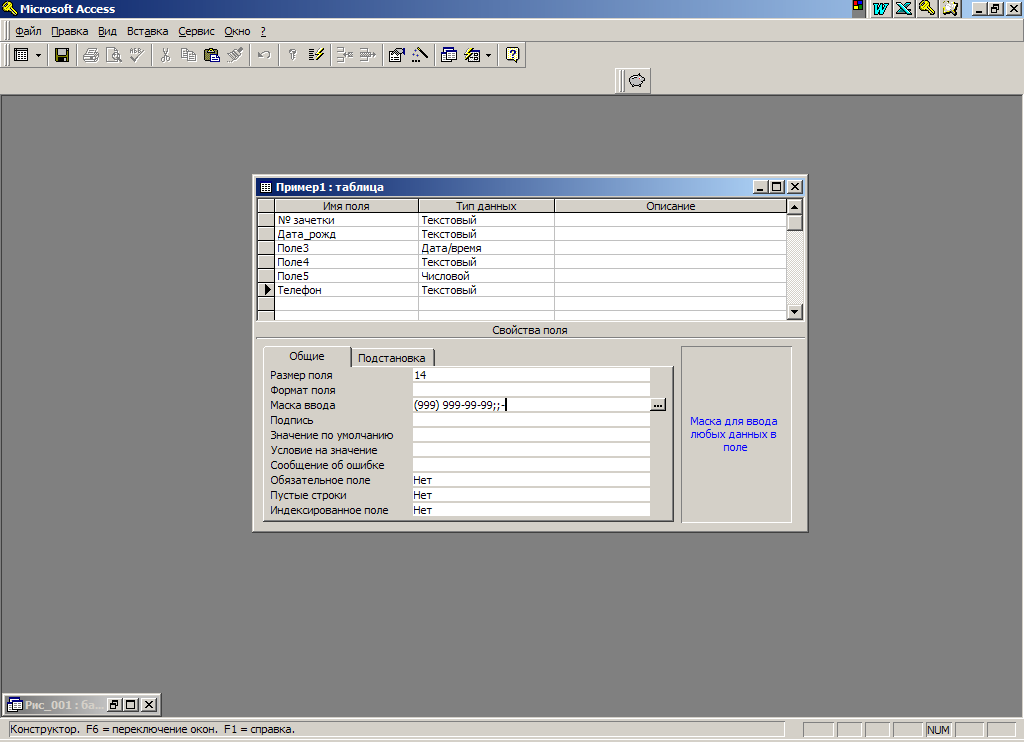Image resolution: width=1024 pixels, height=742 pixels.
Task: Click the Условие на значение field
Action: (x=531, y=450)
